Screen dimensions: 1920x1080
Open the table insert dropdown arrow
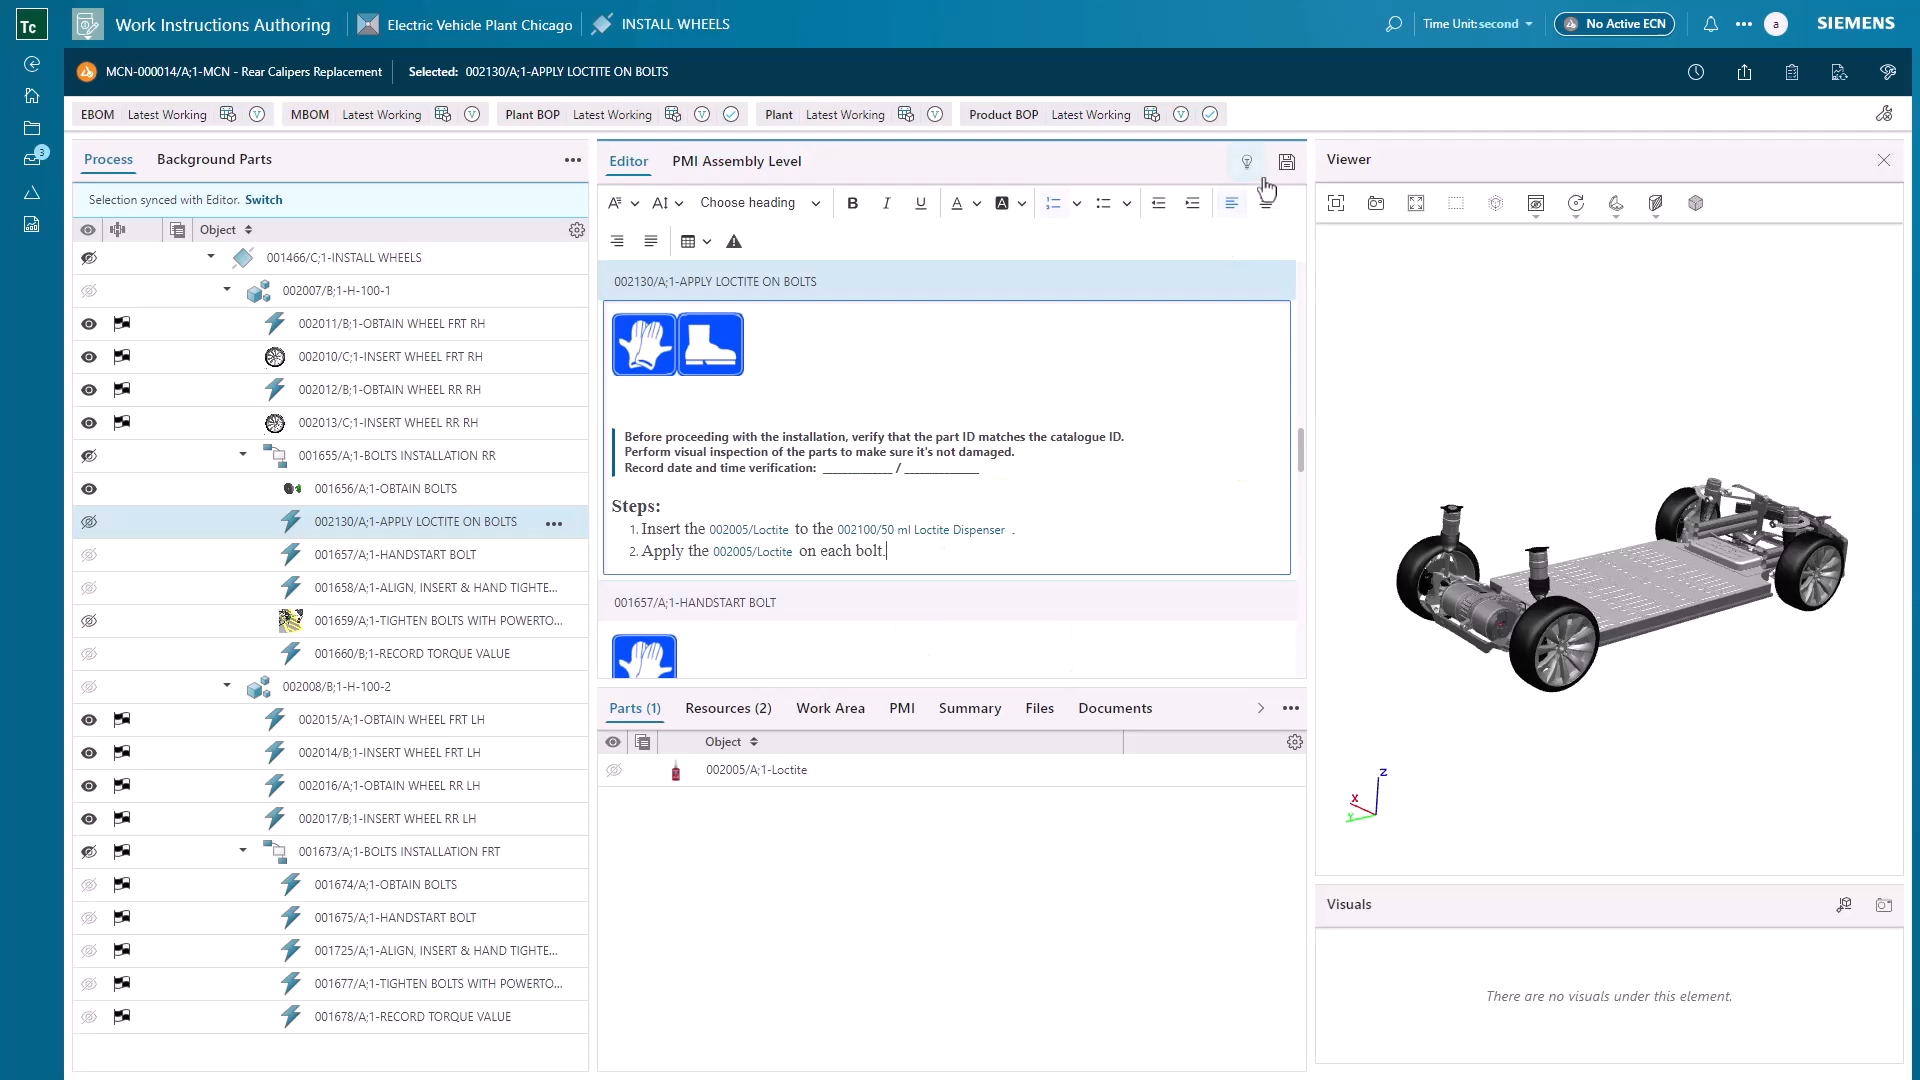click(x=707, y=241)
